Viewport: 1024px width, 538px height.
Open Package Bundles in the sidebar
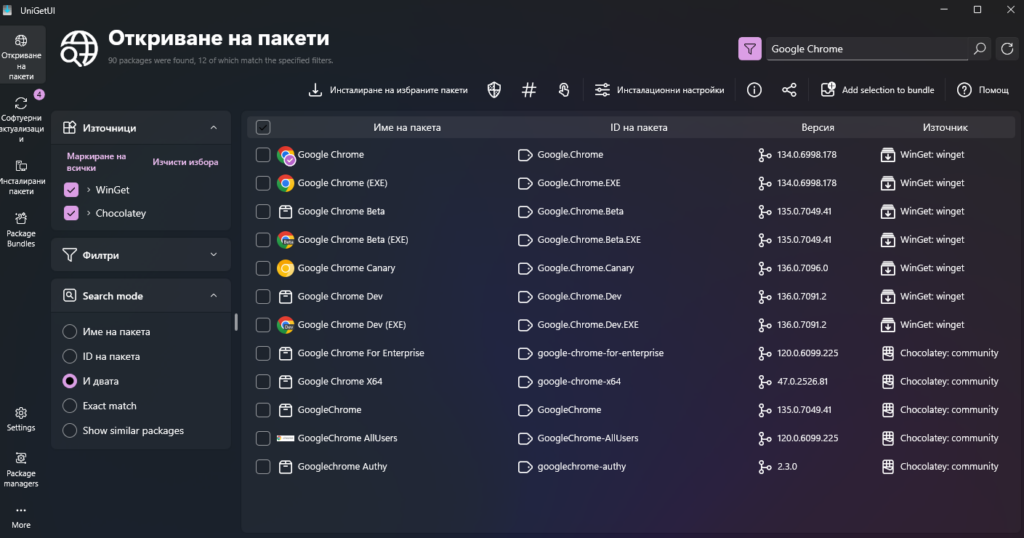coord(22,230)
